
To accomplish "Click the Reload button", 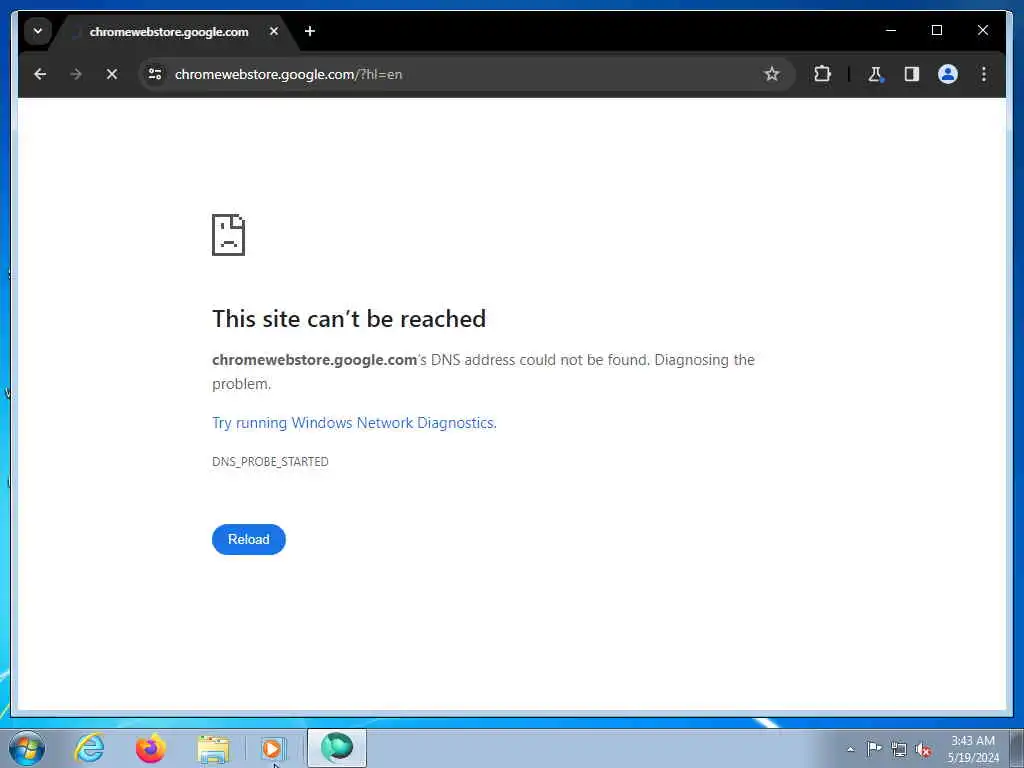I will click(249, 539).
